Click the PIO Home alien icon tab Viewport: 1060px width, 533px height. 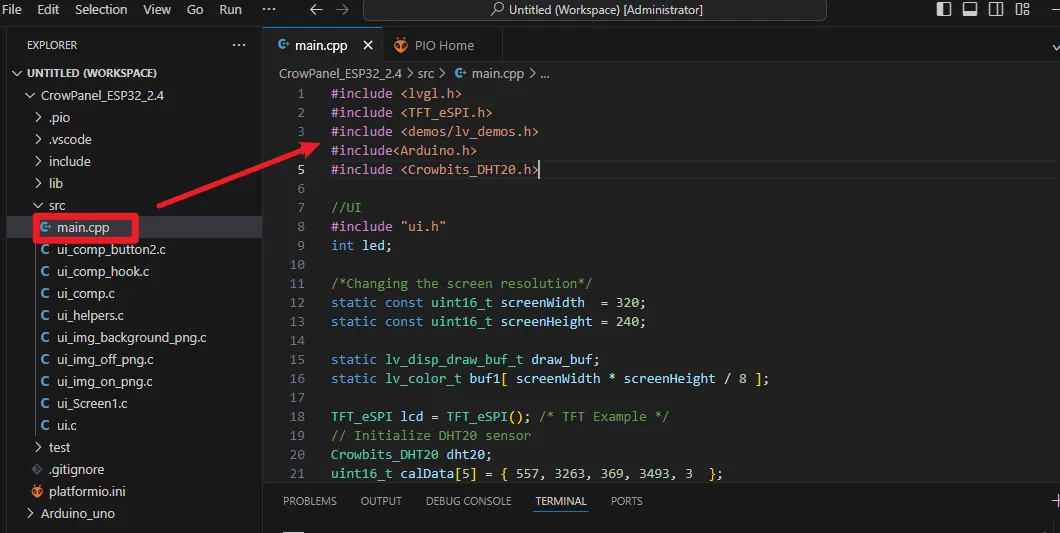(401, 45)
